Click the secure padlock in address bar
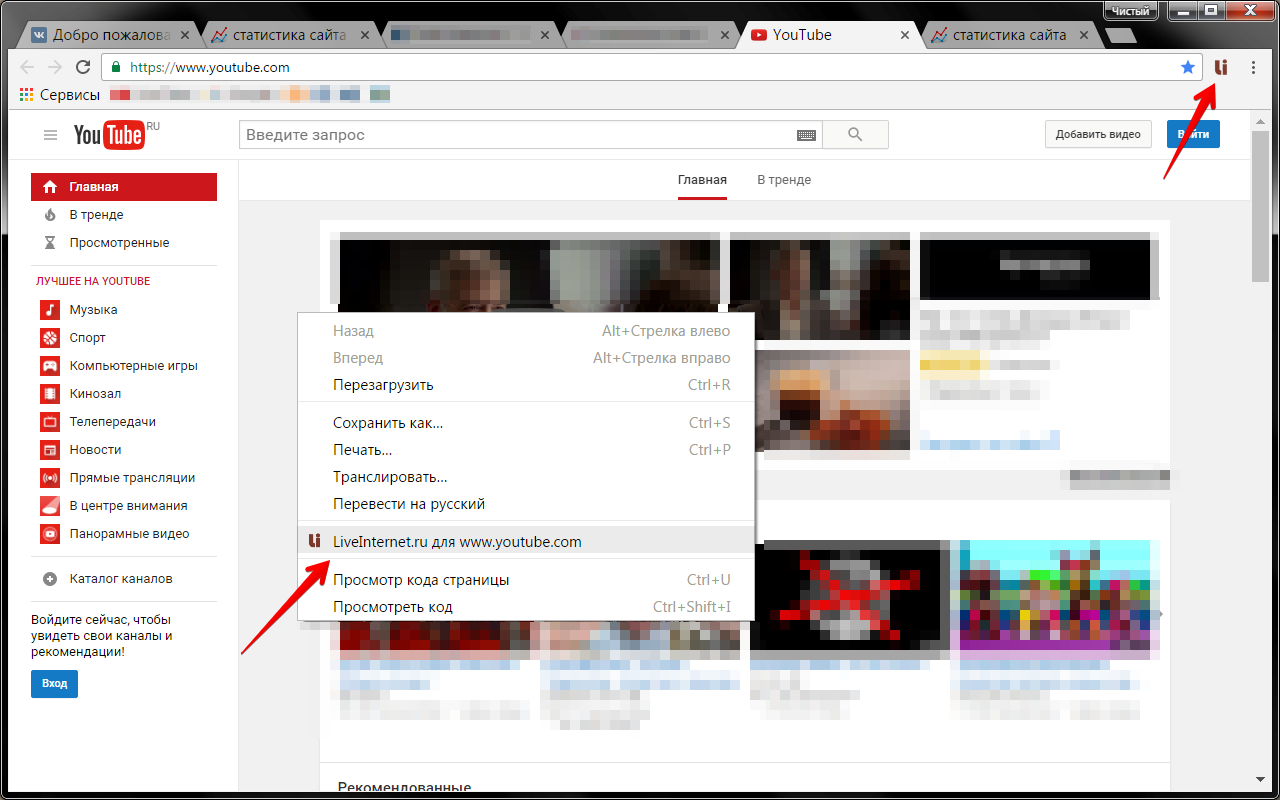The width and height of the screenshot is (1280, 800). 116,68
